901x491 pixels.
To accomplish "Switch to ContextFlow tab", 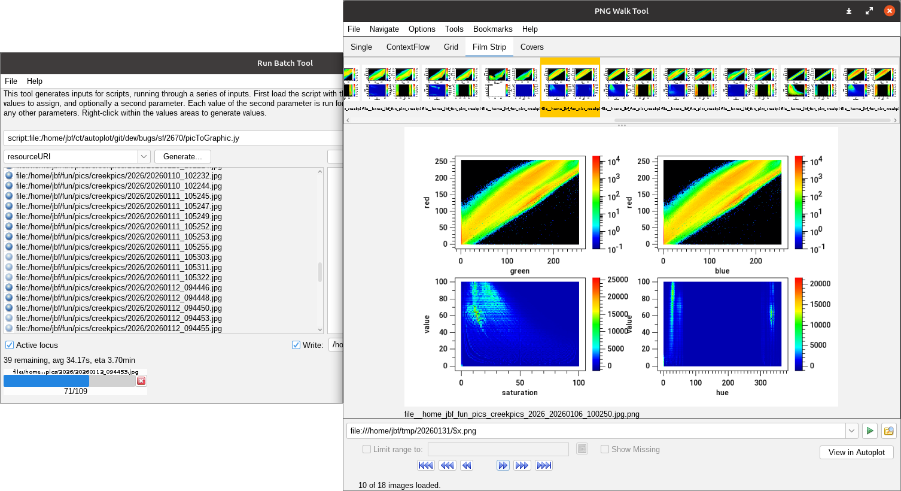I will [408, 47].
